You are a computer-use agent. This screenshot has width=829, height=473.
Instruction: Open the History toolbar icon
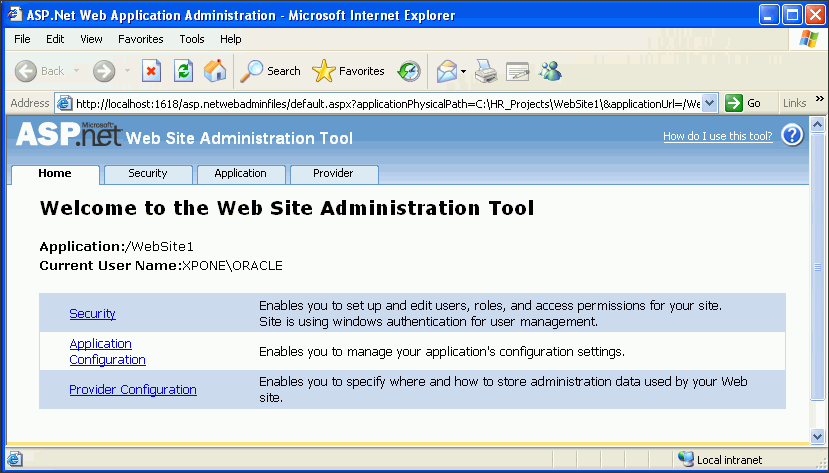coord(409,71)
